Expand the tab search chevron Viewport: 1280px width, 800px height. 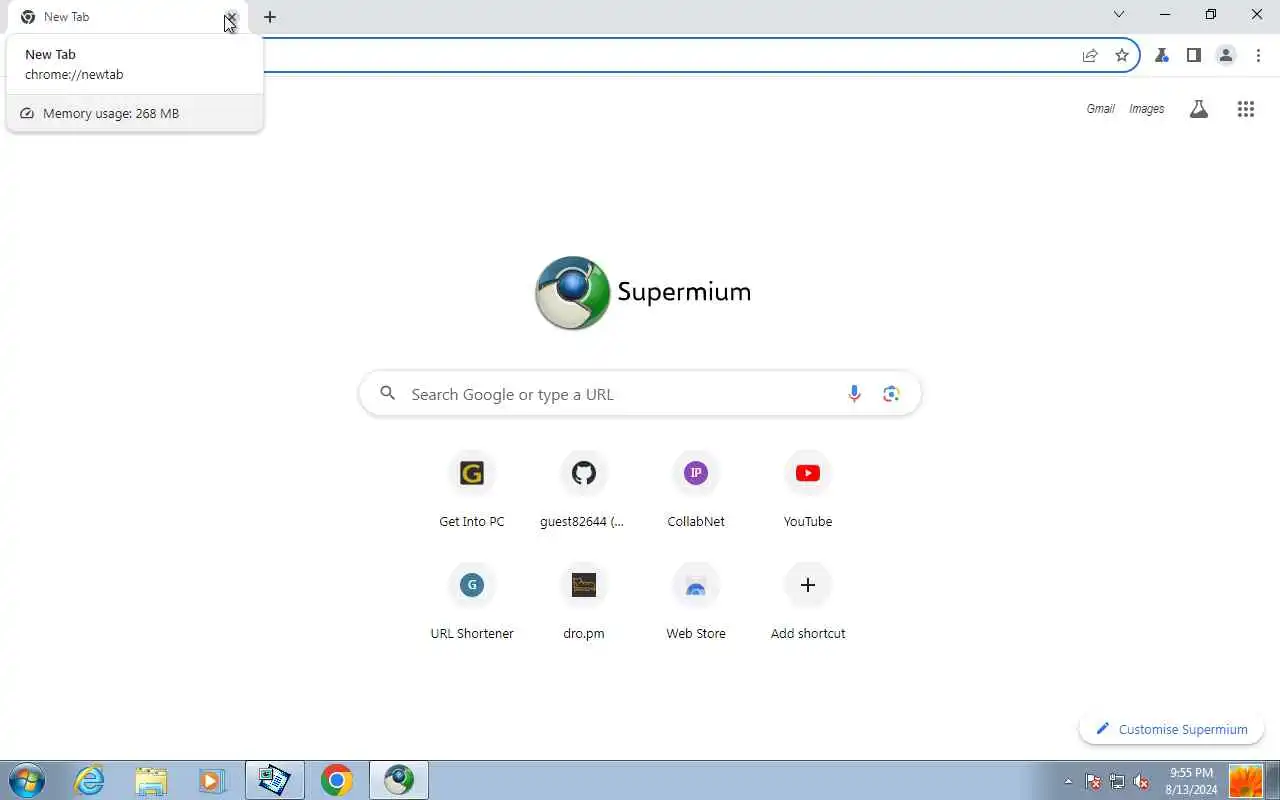click(x=1119, y=14)
